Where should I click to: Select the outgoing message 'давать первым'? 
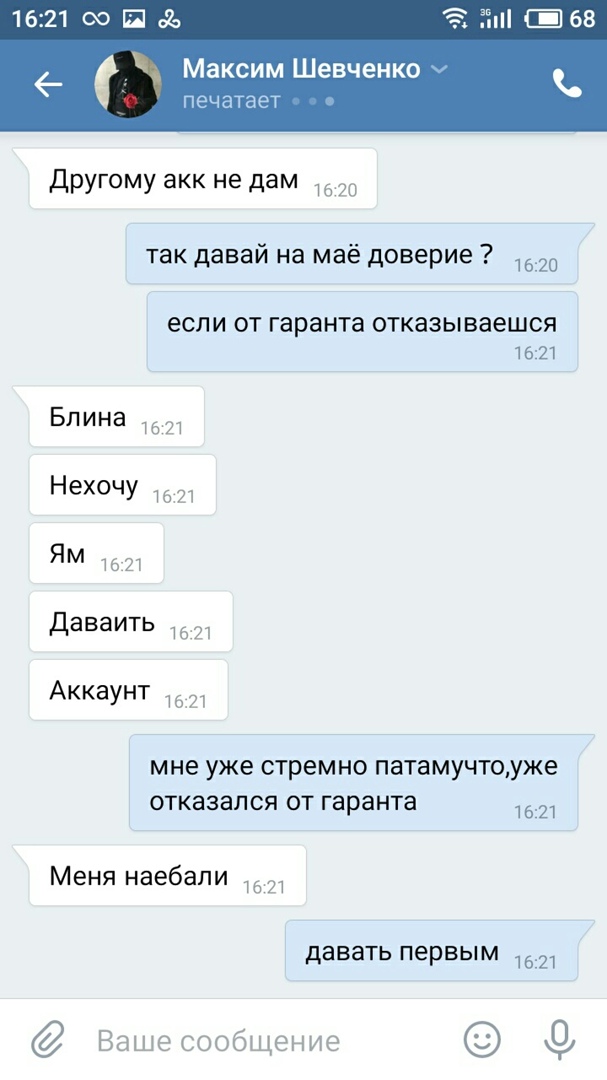click(431, 951)
